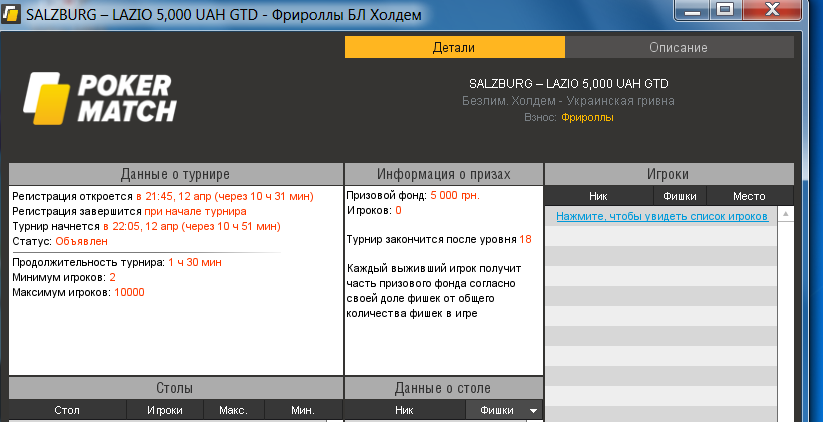Click the max players value 10000

pos(129,292)
